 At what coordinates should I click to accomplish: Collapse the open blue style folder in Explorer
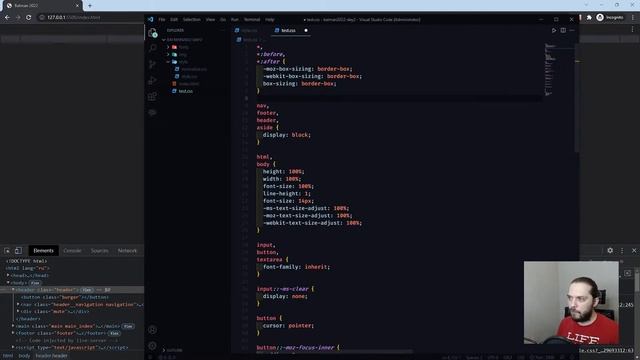click(x=168, y=62)
